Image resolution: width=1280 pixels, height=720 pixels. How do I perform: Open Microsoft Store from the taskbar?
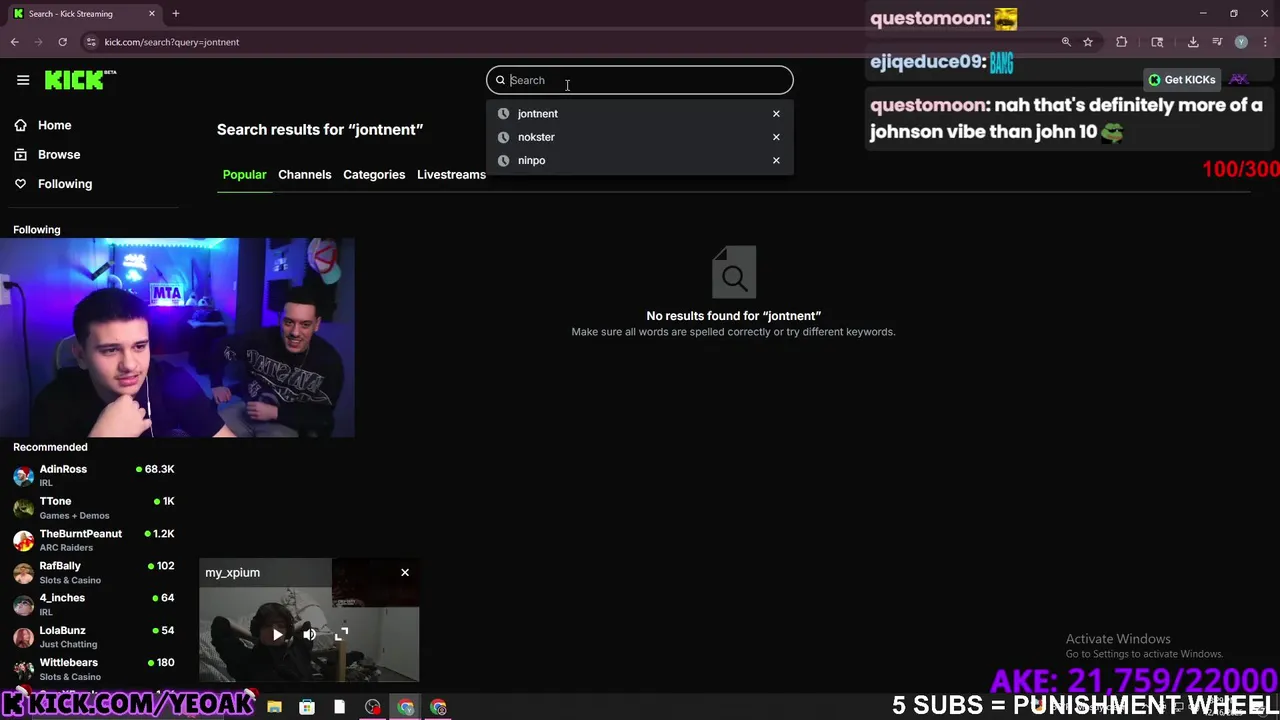pos(307,707)
